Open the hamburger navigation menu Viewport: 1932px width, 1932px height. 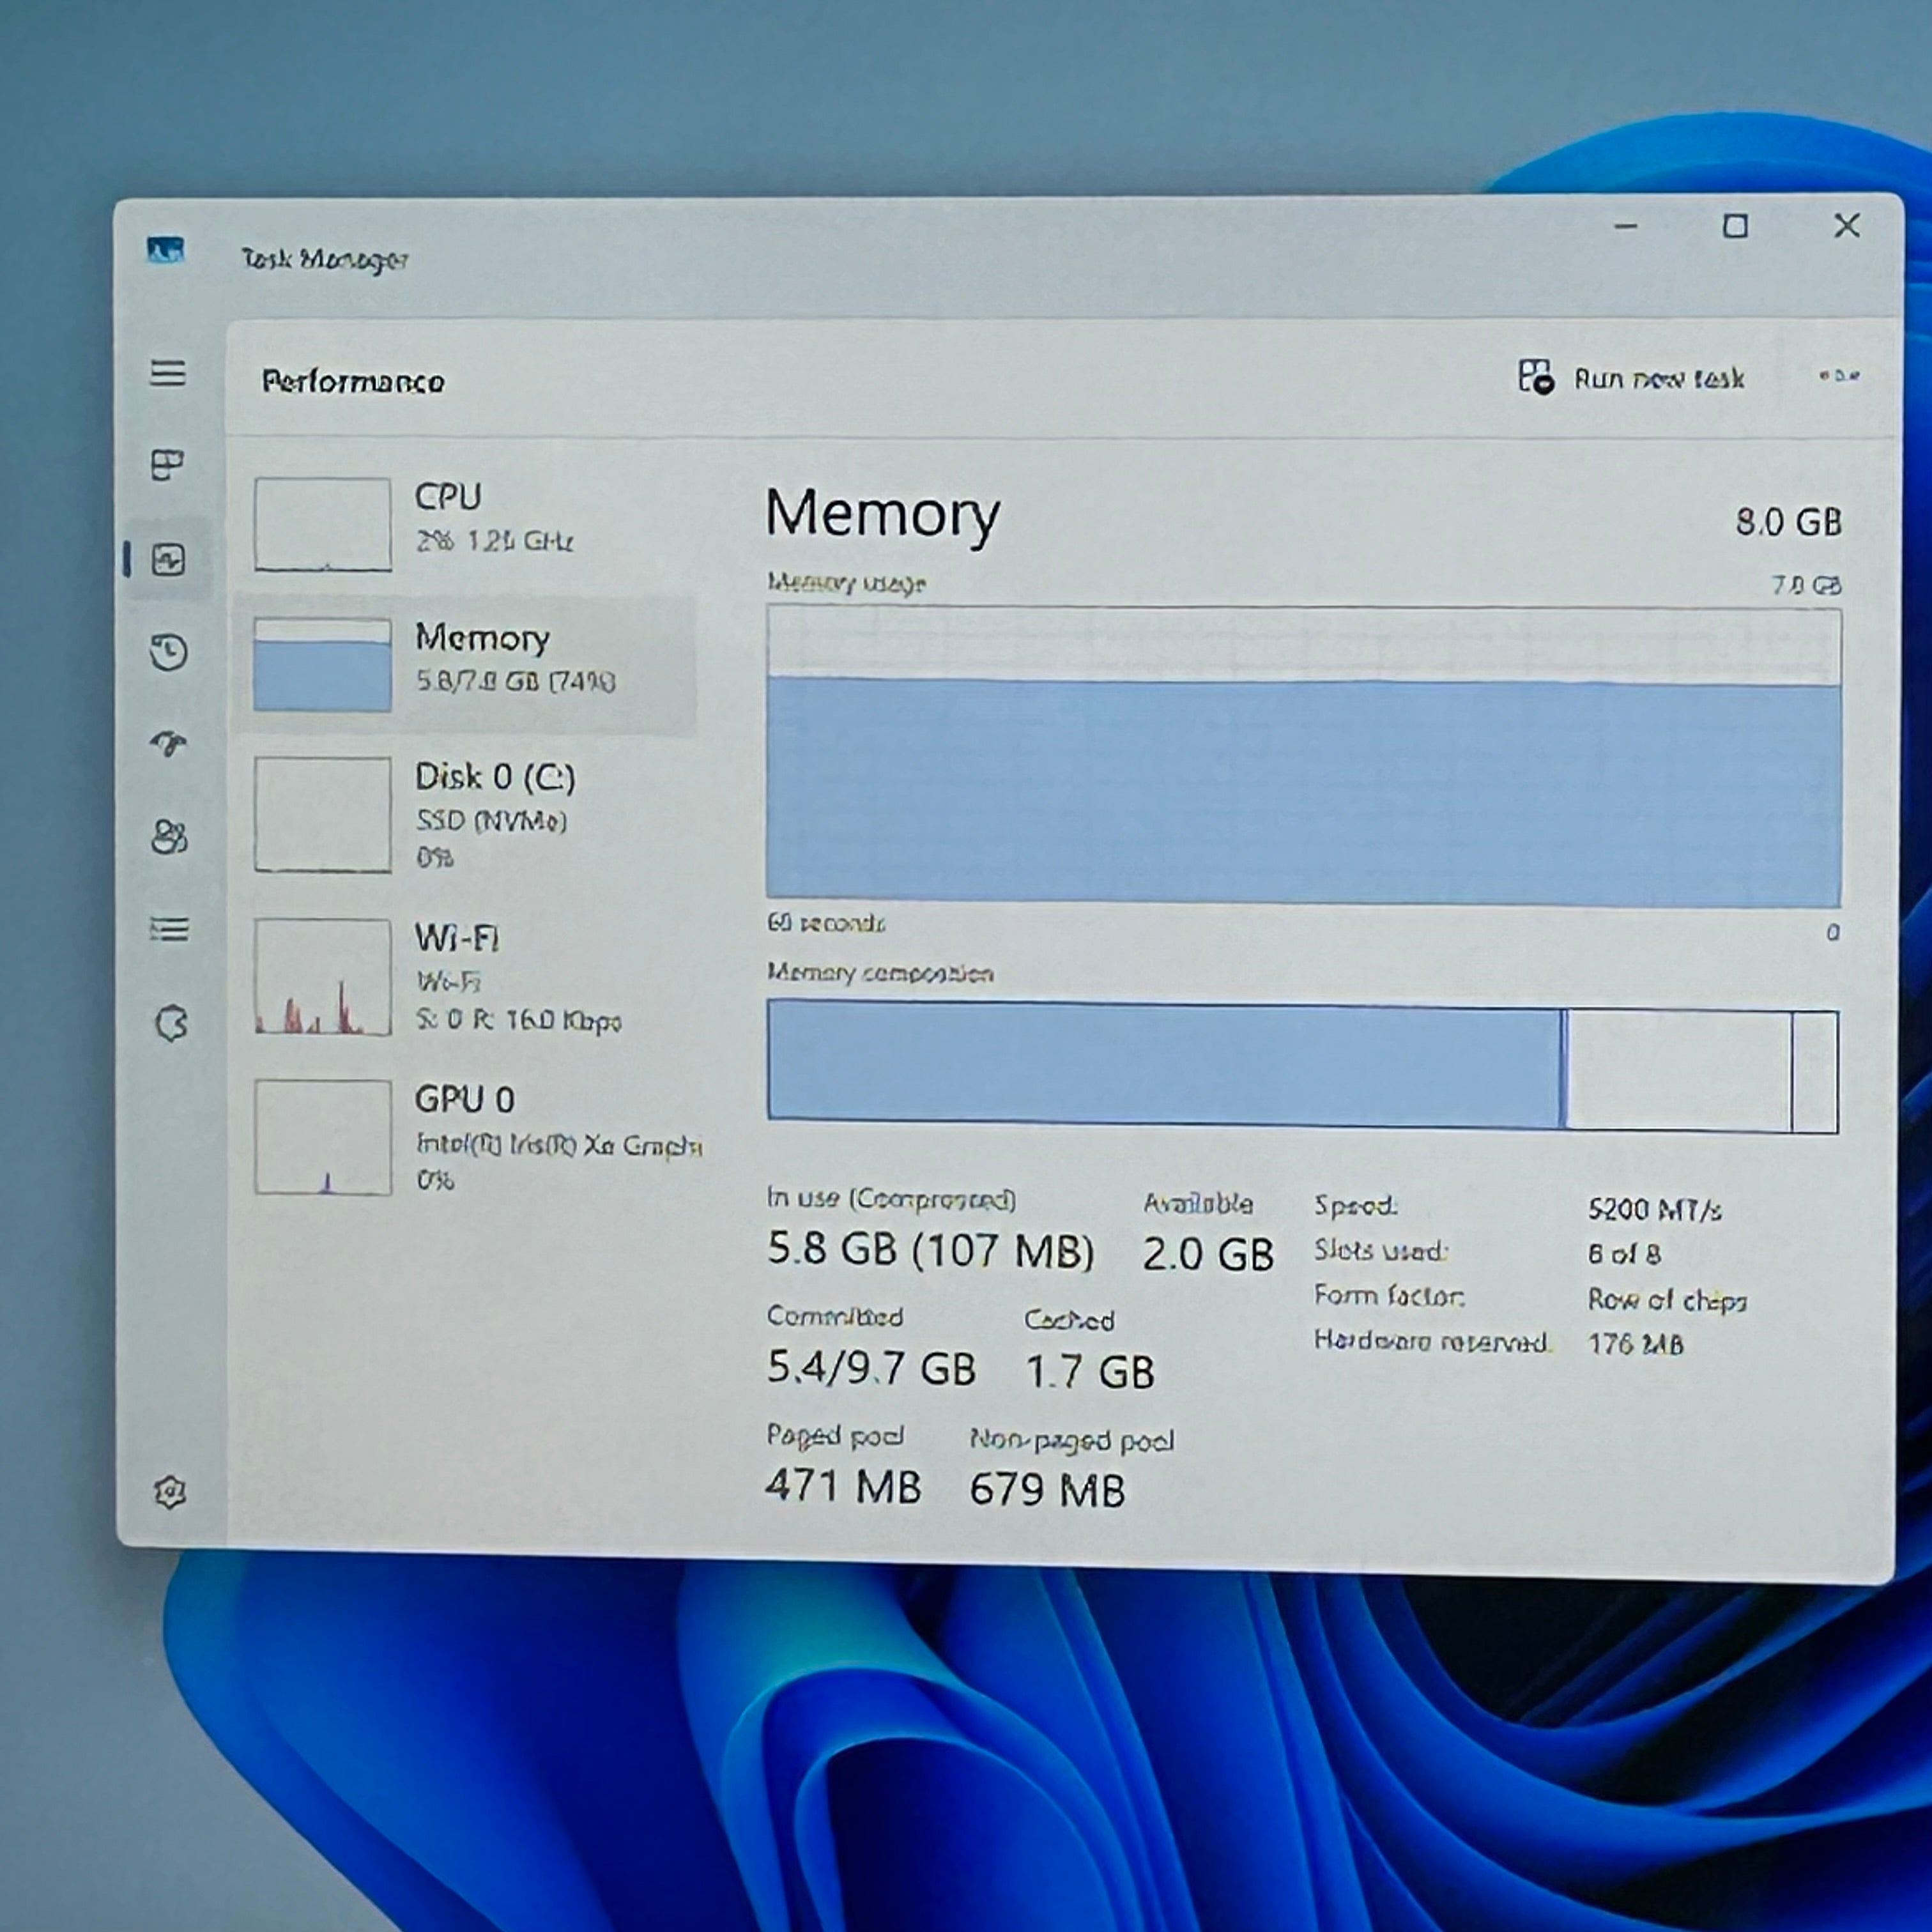click(168, 373)
